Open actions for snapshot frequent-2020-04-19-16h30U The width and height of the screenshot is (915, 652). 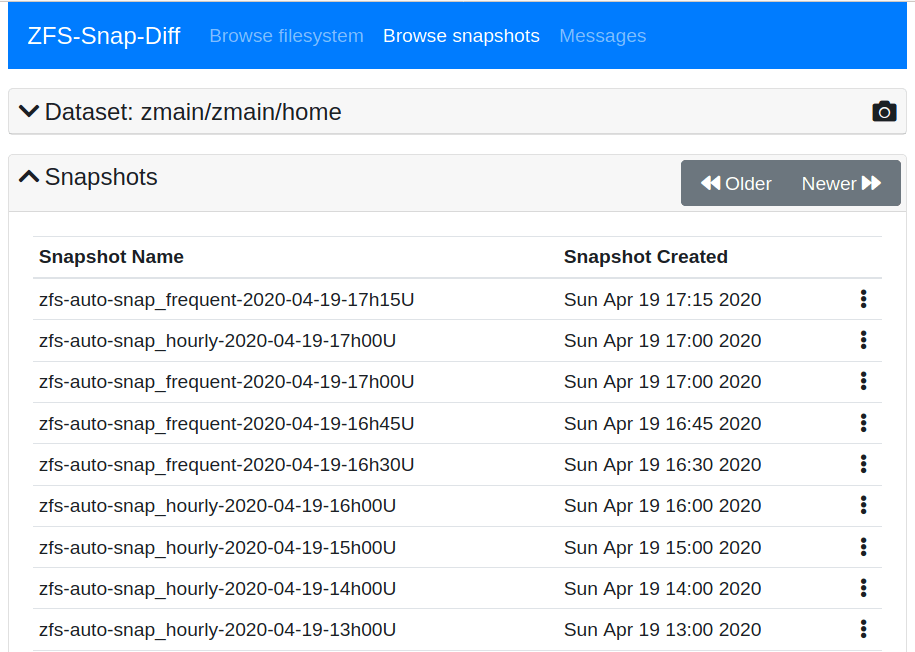[863, 464]
